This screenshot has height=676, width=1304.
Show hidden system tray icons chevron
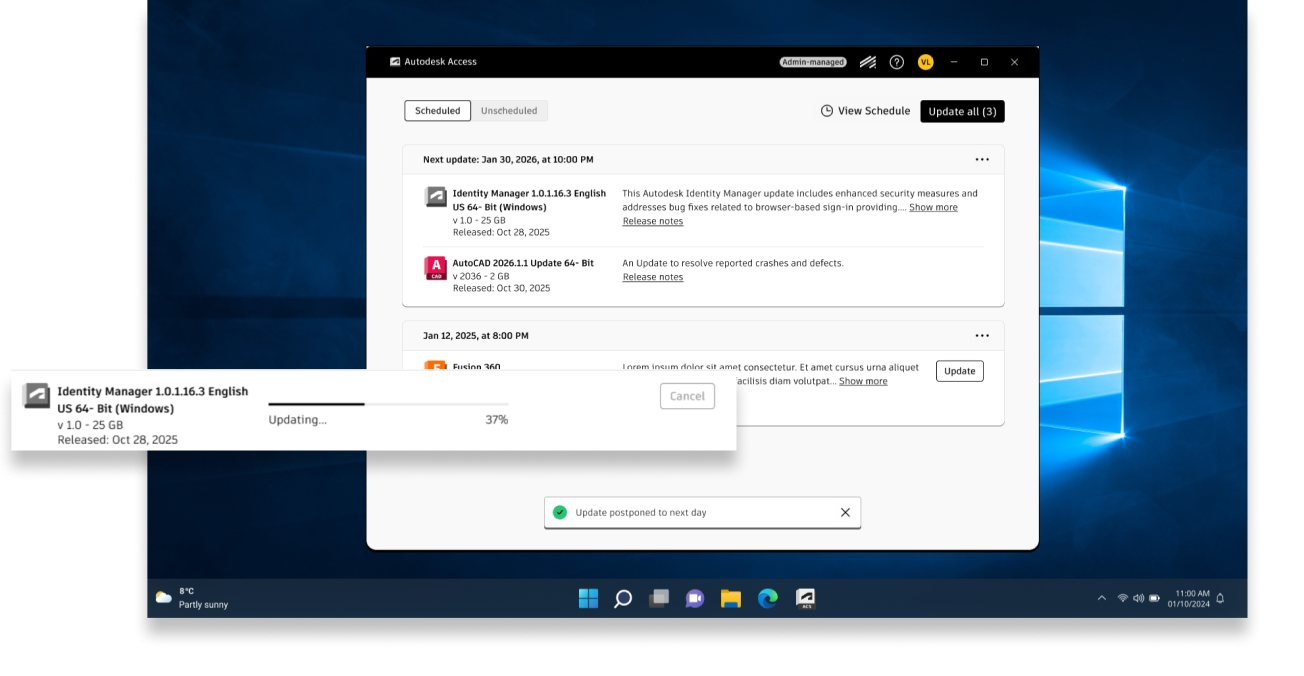tap(1102, 598)
